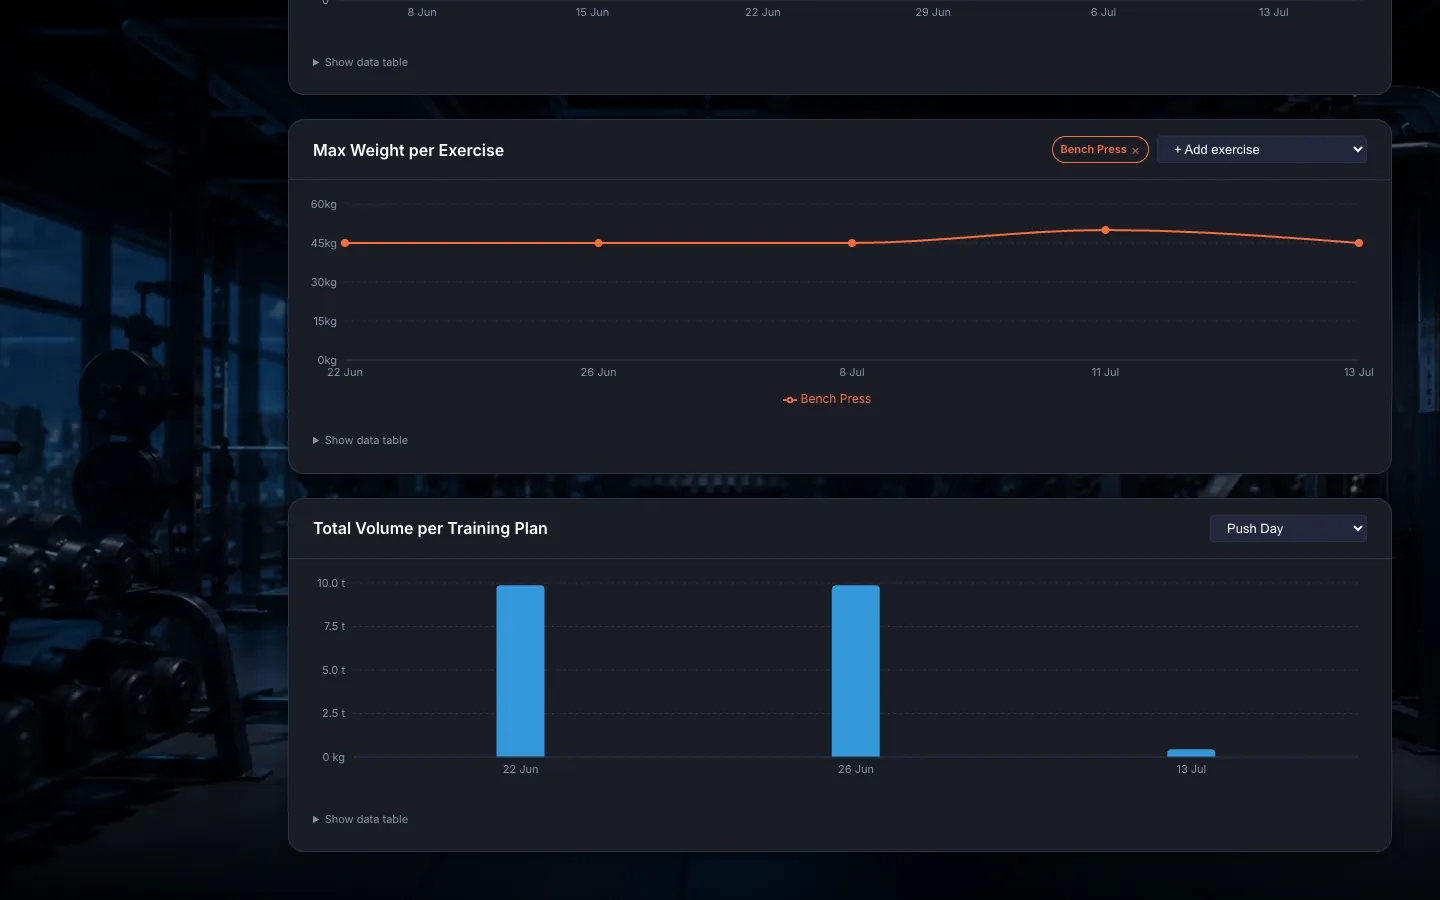This screenshot has height=900, width=1440.
Task: Select the 26 Jun data point on line chart
Action: (599, 243)
